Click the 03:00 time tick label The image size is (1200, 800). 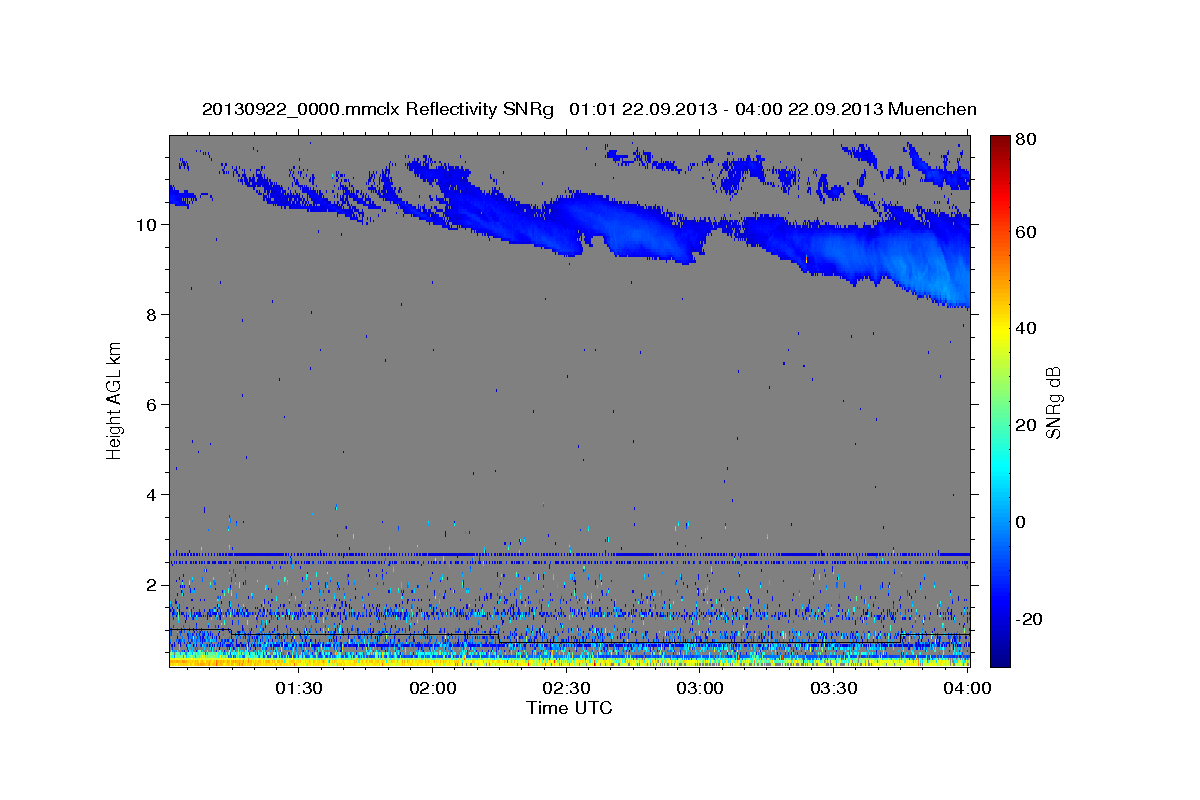[700, 688]
